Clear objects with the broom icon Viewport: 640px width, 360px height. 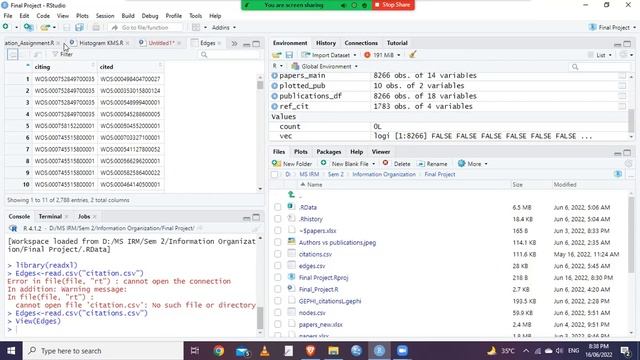[x=413, y=55]
